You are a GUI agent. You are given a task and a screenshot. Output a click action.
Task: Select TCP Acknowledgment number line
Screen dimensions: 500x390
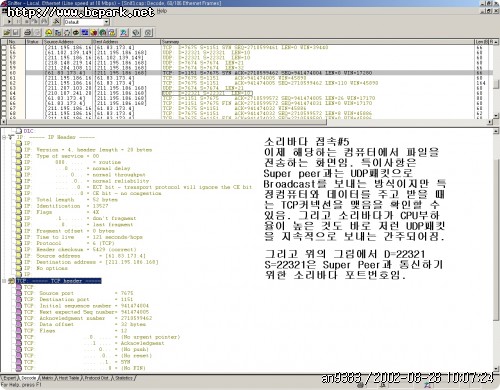click(88, 318)
